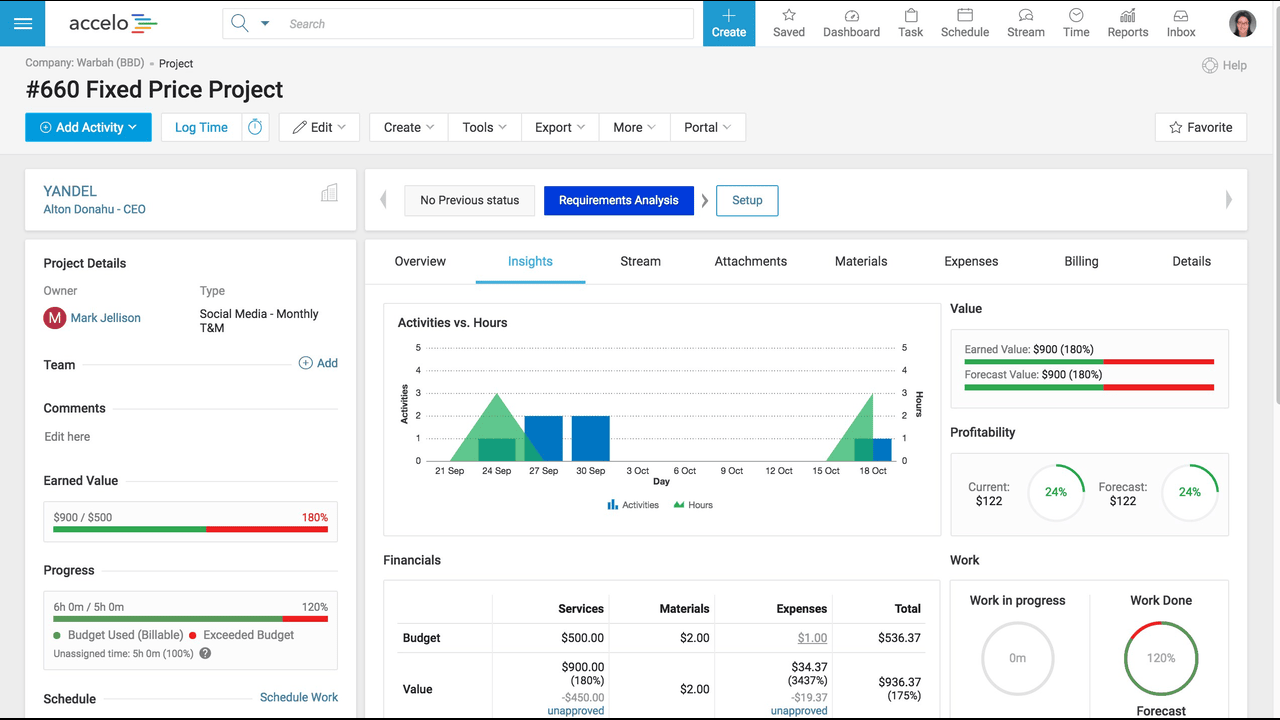Screen dimensions: 1280x720
Task: Click the Setup status button
Action: click(x=747, y=200)
